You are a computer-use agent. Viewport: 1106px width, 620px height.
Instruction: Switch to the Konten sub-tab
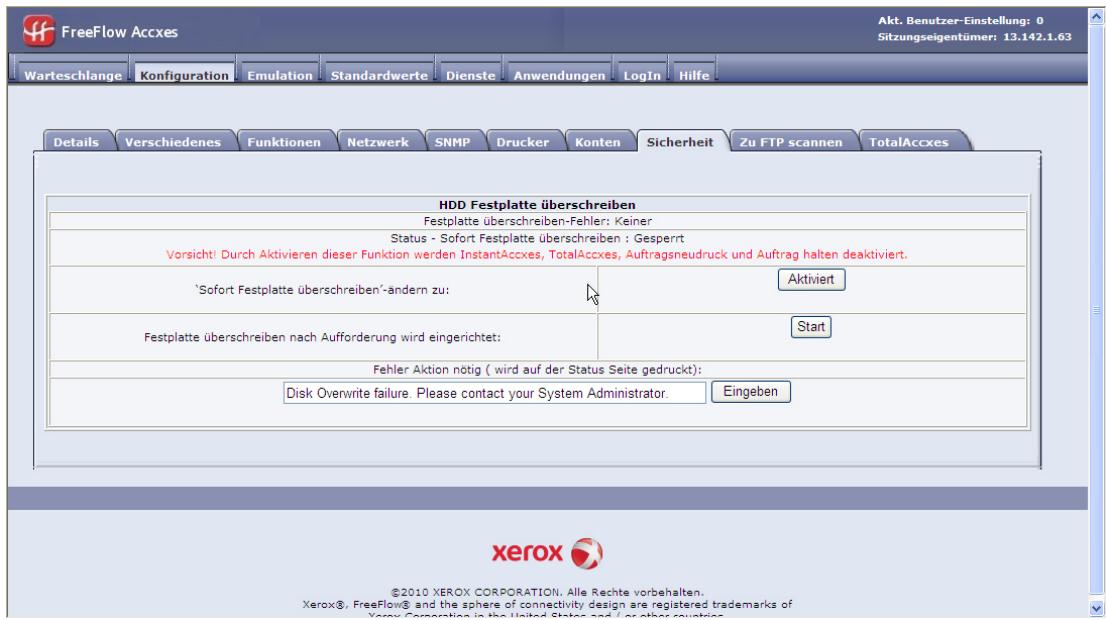(x=597, y=142)
